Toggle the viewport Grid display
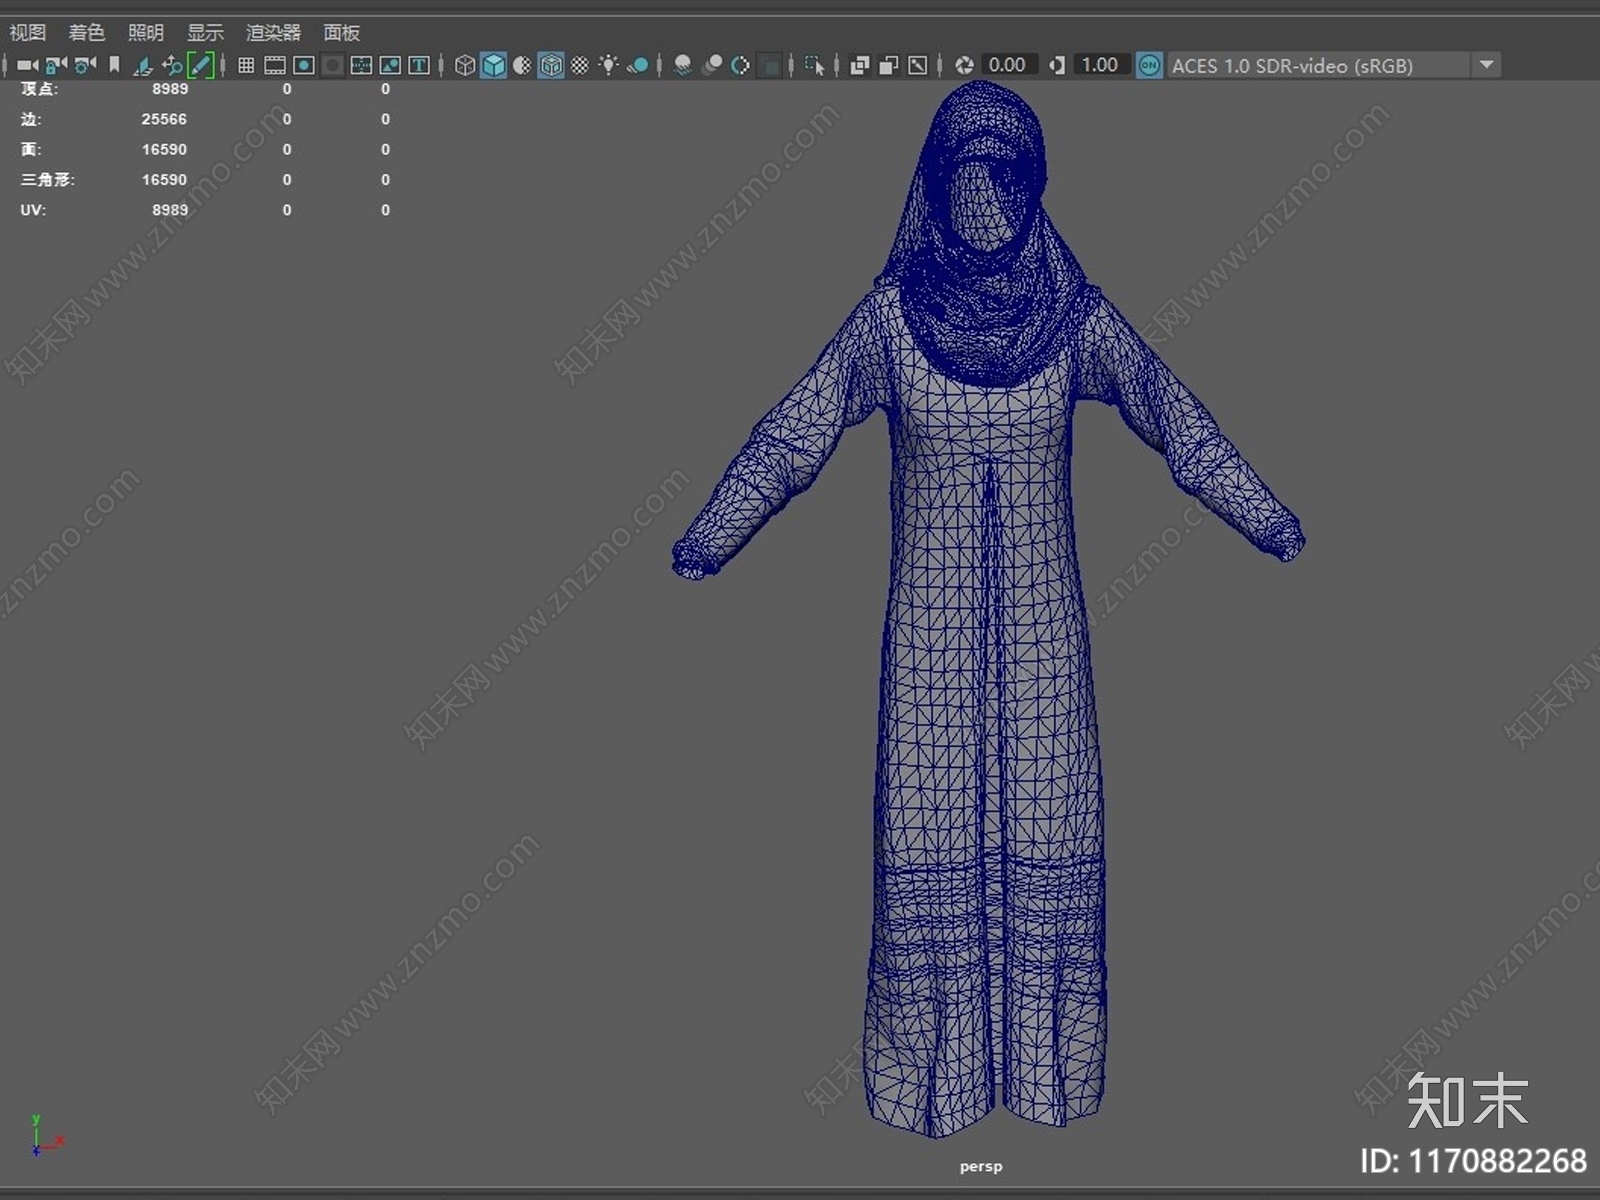This screenshot has width=1600, height=1200. (246, 65)
